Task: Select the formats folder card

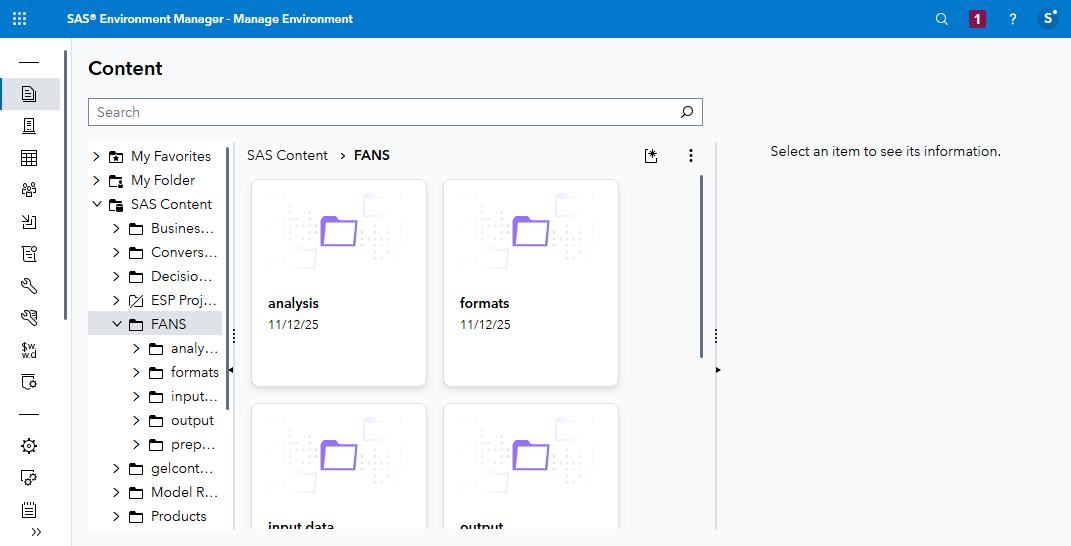Action: pos(531,283)
